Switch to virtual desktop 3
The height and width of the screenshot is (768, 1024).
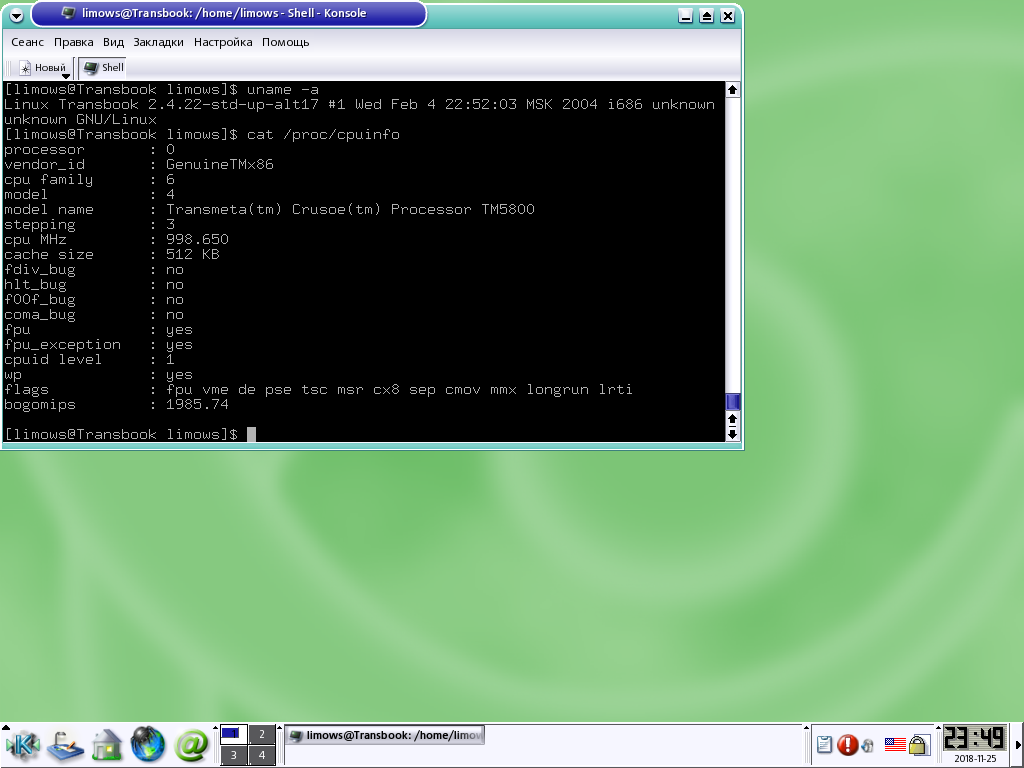[x=233, y=755]
